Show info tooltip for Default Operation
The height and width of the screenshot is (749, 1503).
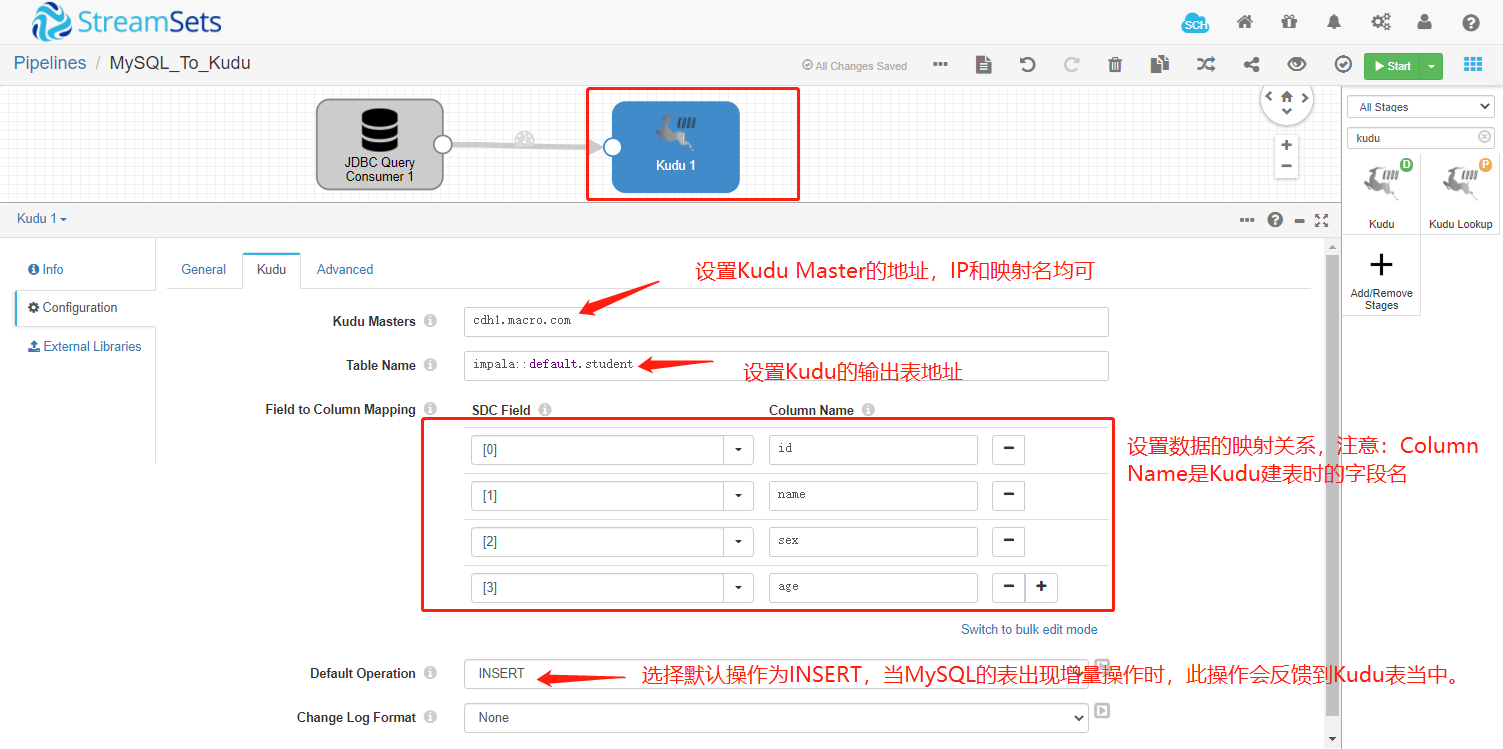(x=430, y=673)
